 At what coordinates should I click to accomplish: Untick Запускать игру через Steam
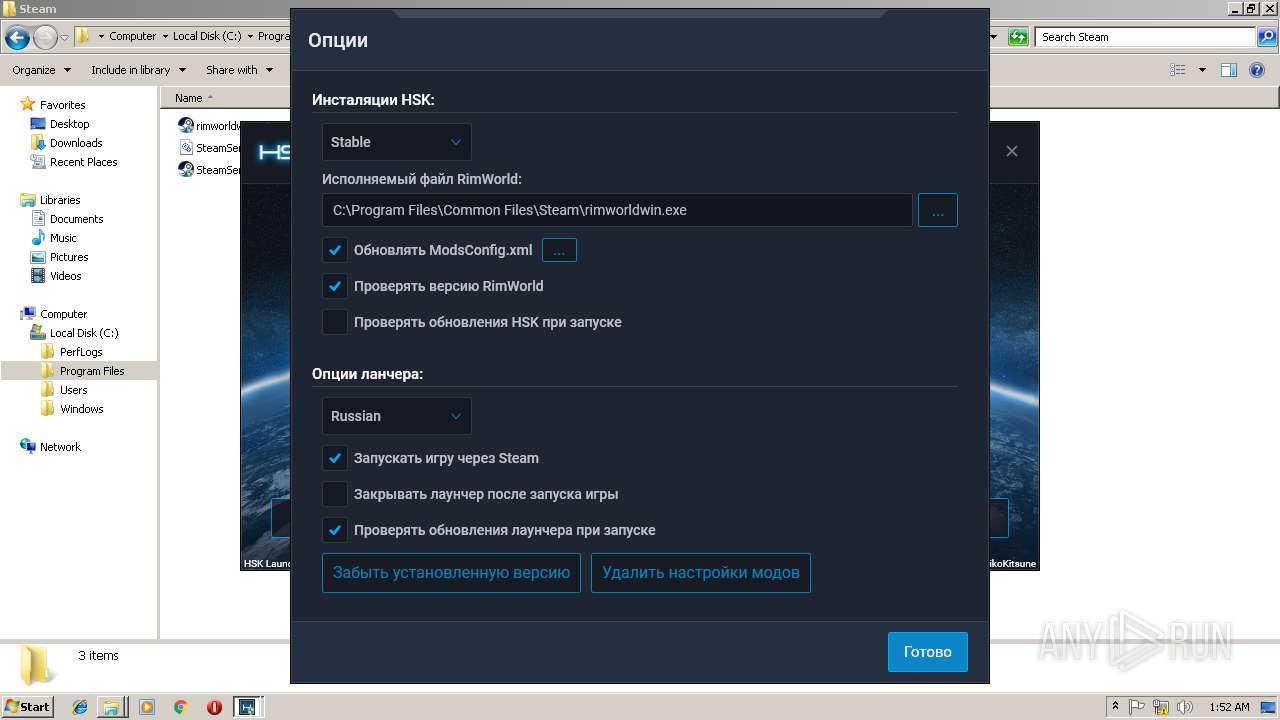(x=335, y=458)
